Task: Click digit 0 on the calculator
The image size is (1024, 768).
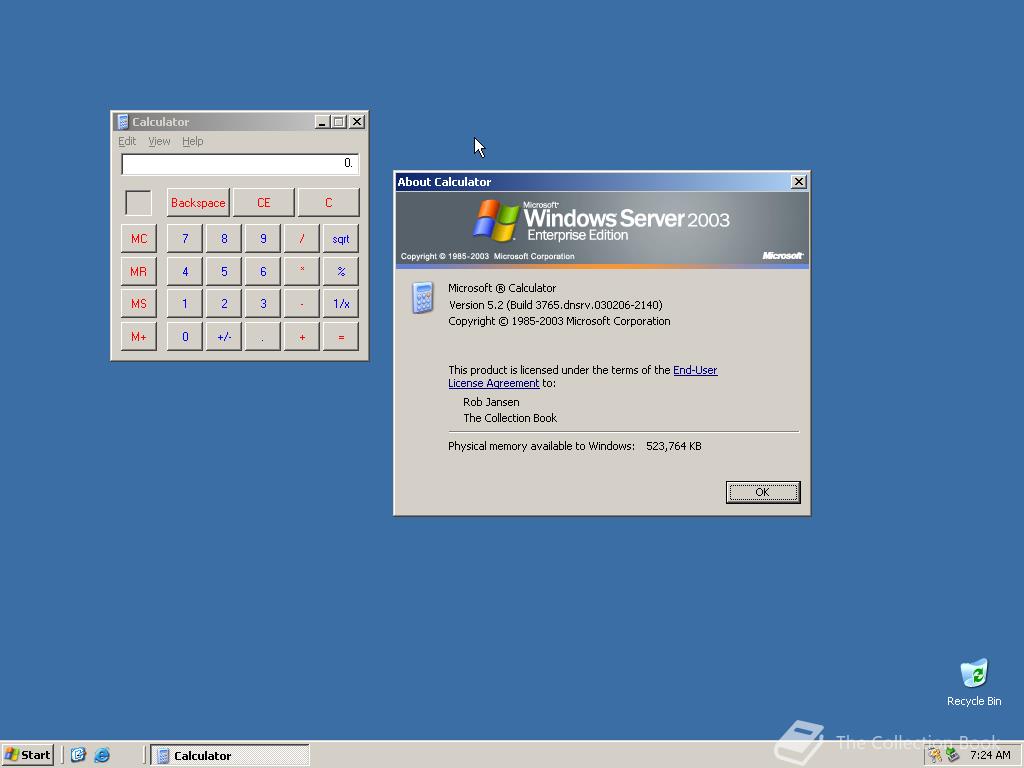Action: [x=185, y=336]
